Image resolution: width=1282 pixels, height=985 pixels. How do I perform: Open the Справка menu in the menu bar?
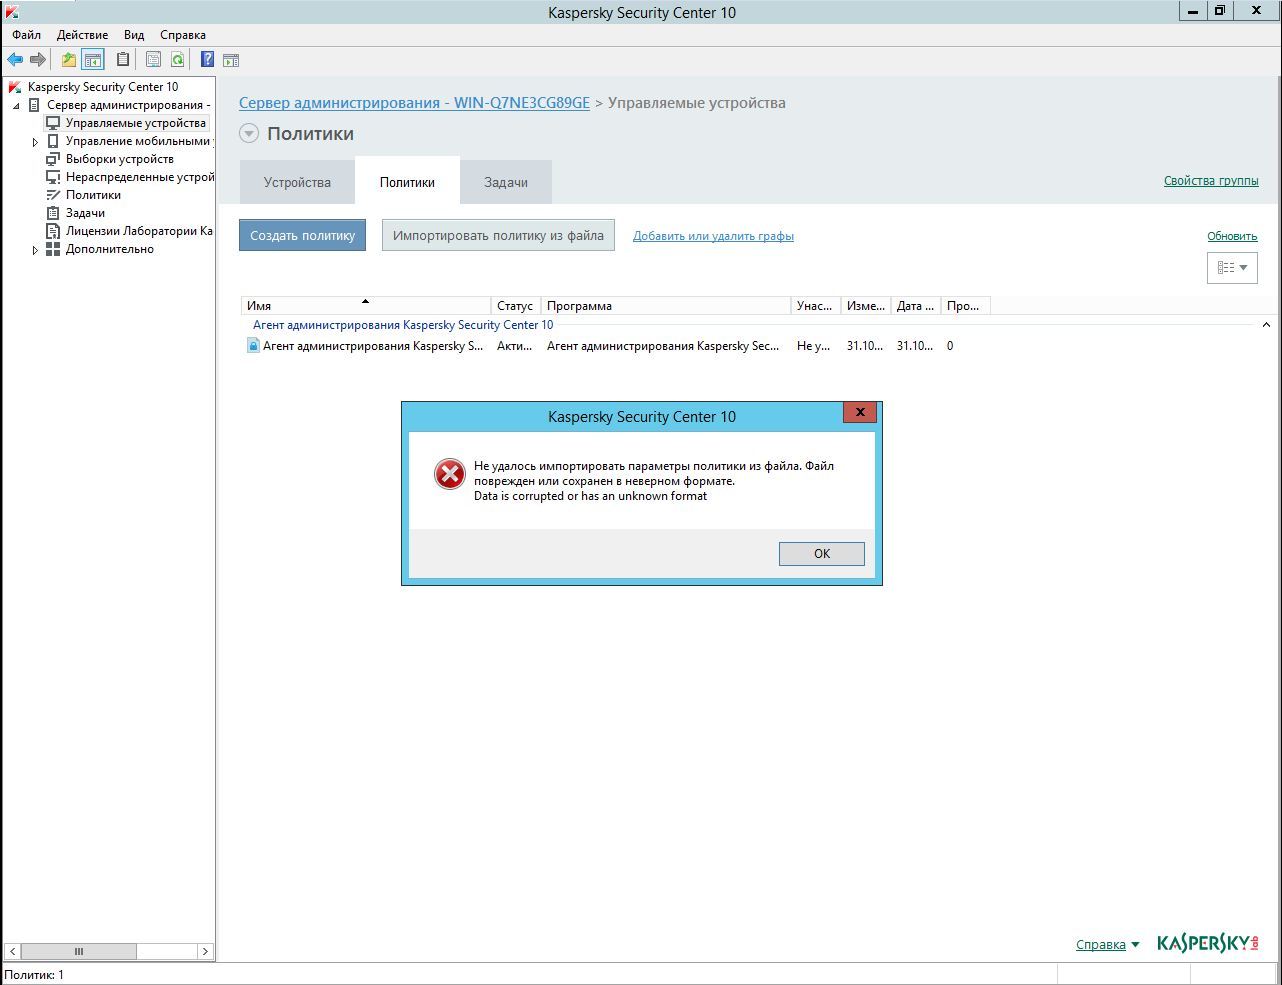pyautogui.click(x=183, y=35)
